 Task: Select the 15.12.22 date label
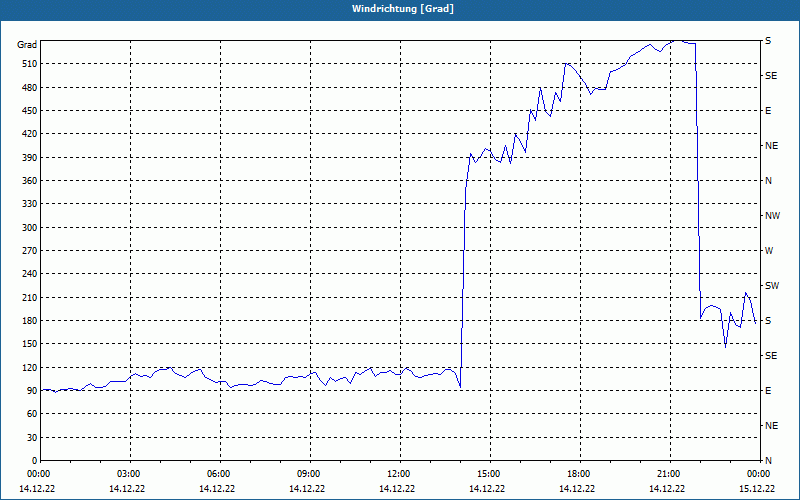point(757,489)
